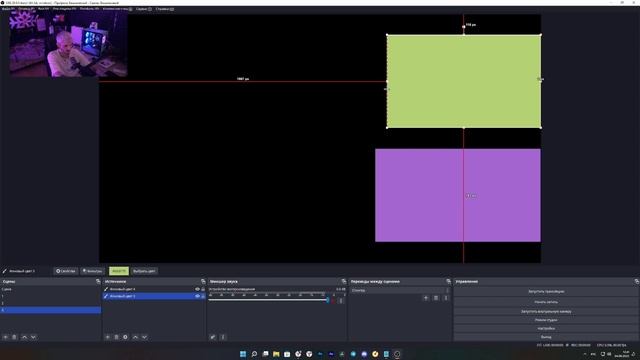Select scene 1 in Scenes list
The width and height of the screenshot is (640, 360).
[x=51, y=296]
